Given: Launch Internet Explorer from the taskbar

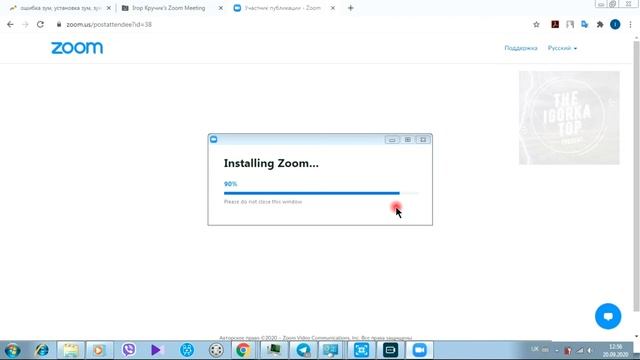Looking at the screenshot, I should click(x=42, y=350).
